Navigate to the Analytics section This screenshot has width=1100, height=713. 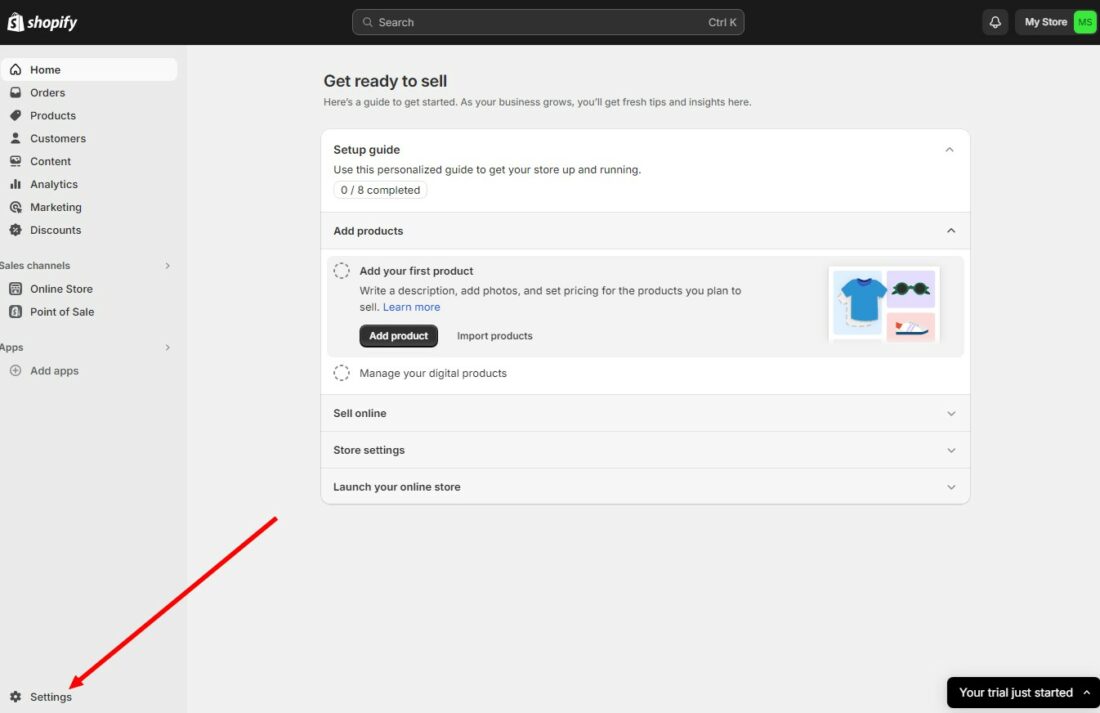52,184
